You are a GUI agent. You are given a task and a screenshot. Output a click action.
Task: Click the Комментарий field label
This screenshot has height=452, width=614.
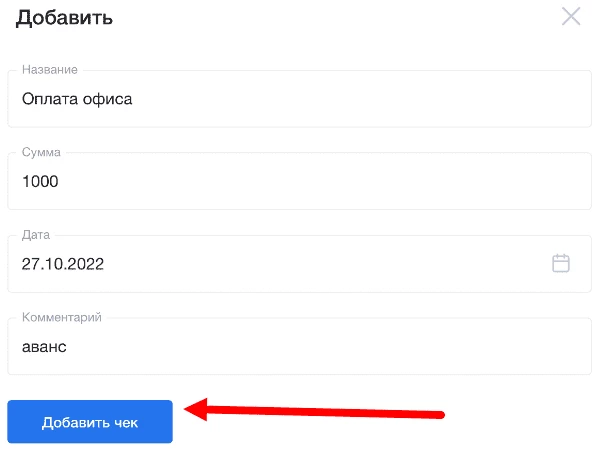click(61, 317)
